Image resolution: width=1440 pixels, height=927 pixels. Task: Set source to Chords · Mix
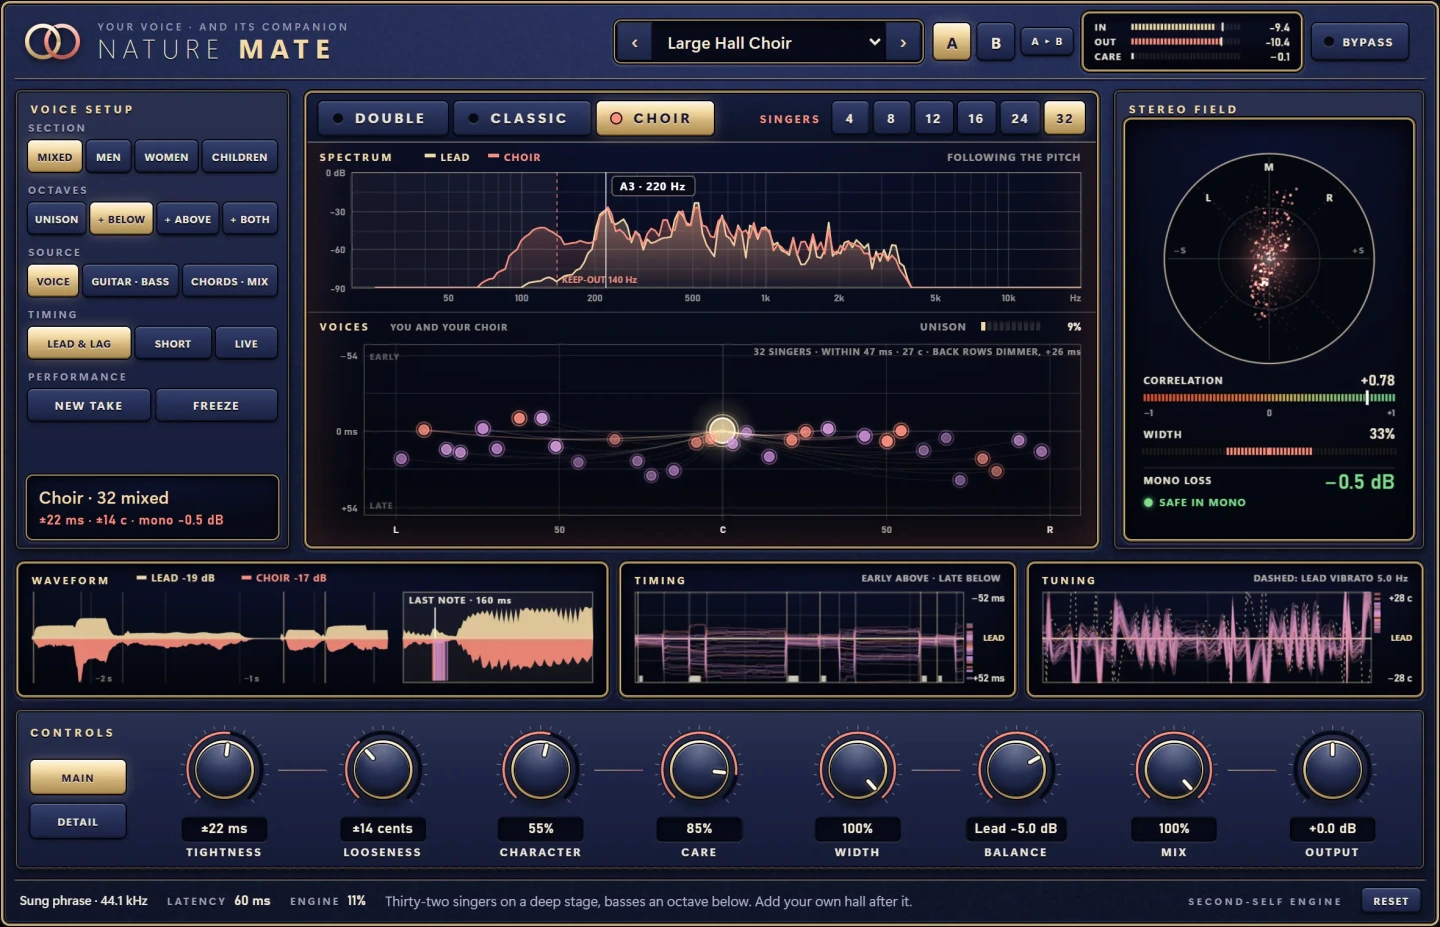coord(230,281)
